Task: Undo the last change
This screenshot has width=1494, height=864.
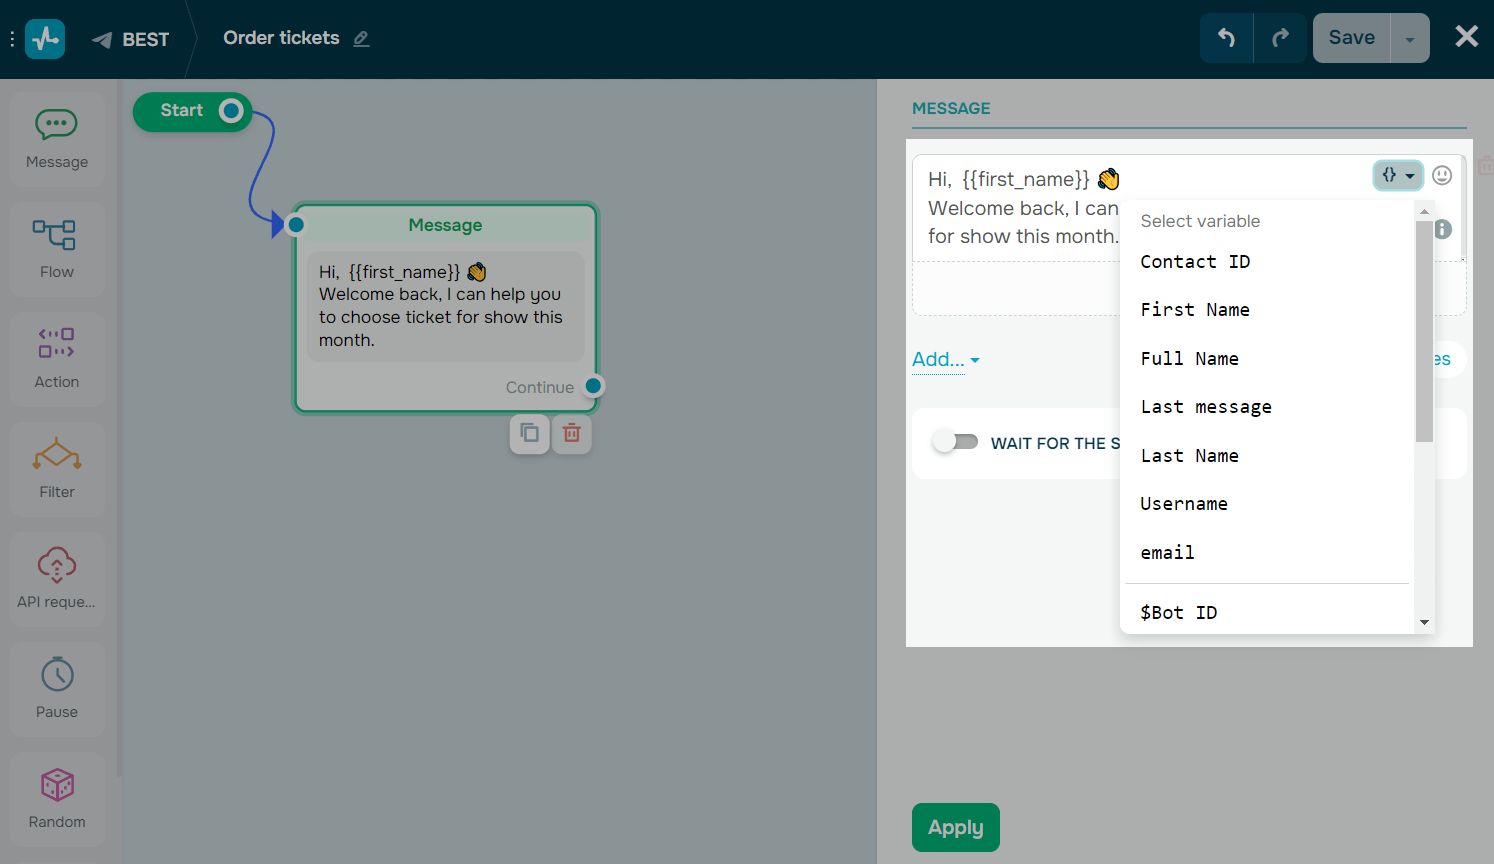Action: (x=1226, y=38)
